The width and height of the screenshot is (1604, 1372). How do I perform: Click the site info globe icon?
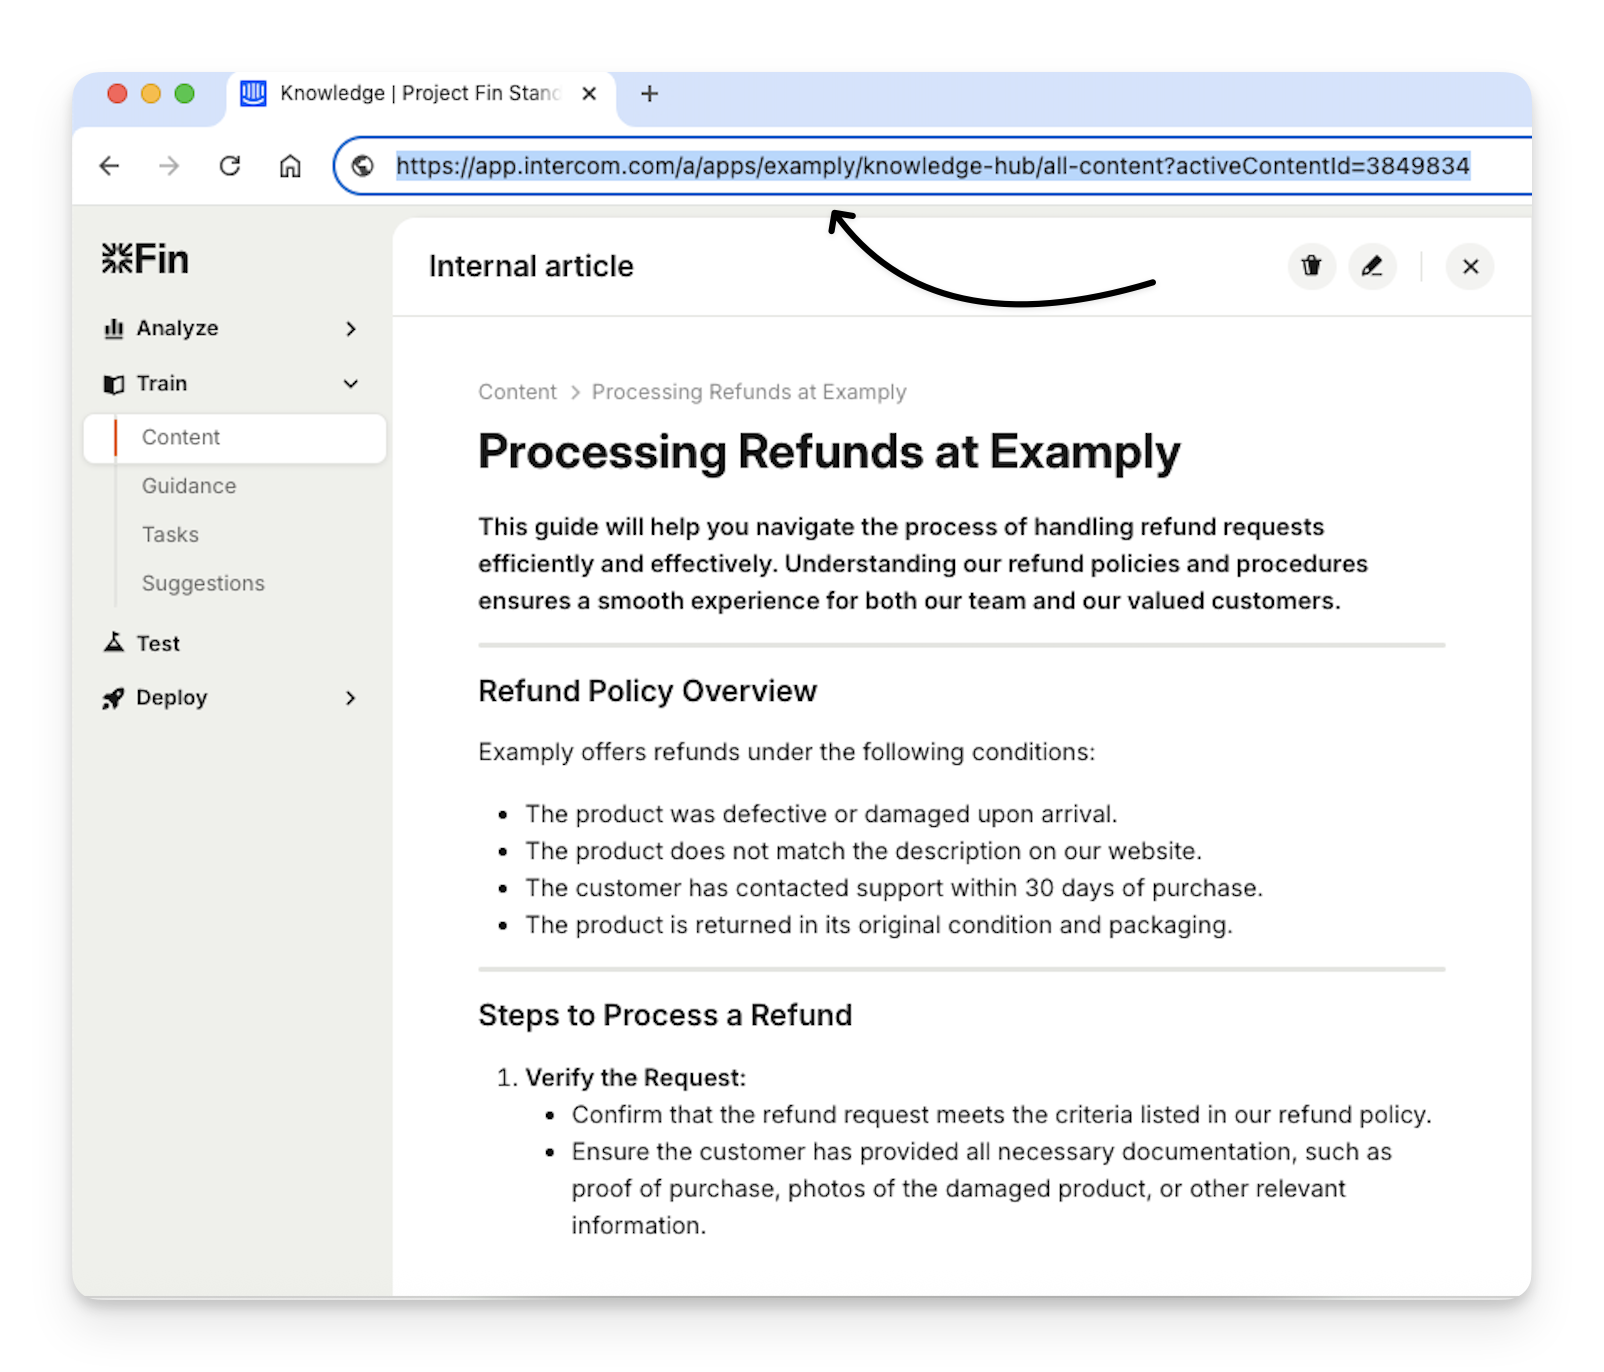coord(363,166)
